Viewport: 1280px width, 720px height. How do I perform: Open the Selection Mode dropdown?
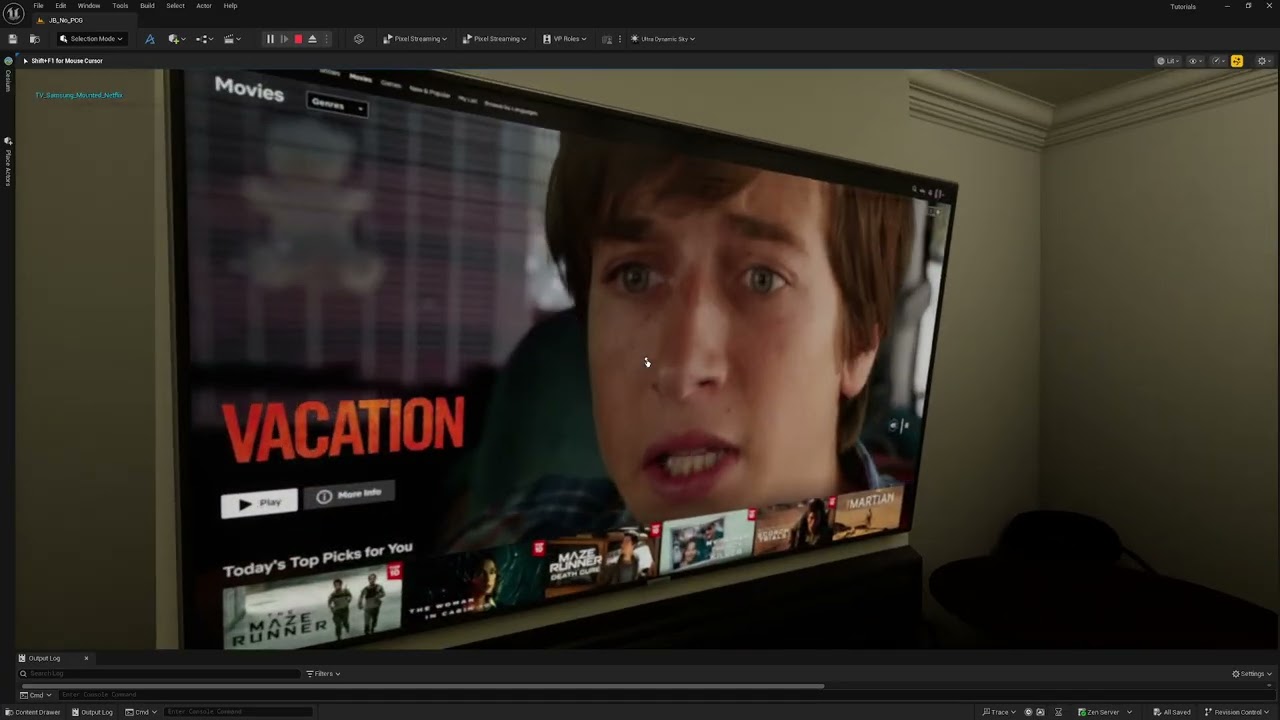click(91, 39)
